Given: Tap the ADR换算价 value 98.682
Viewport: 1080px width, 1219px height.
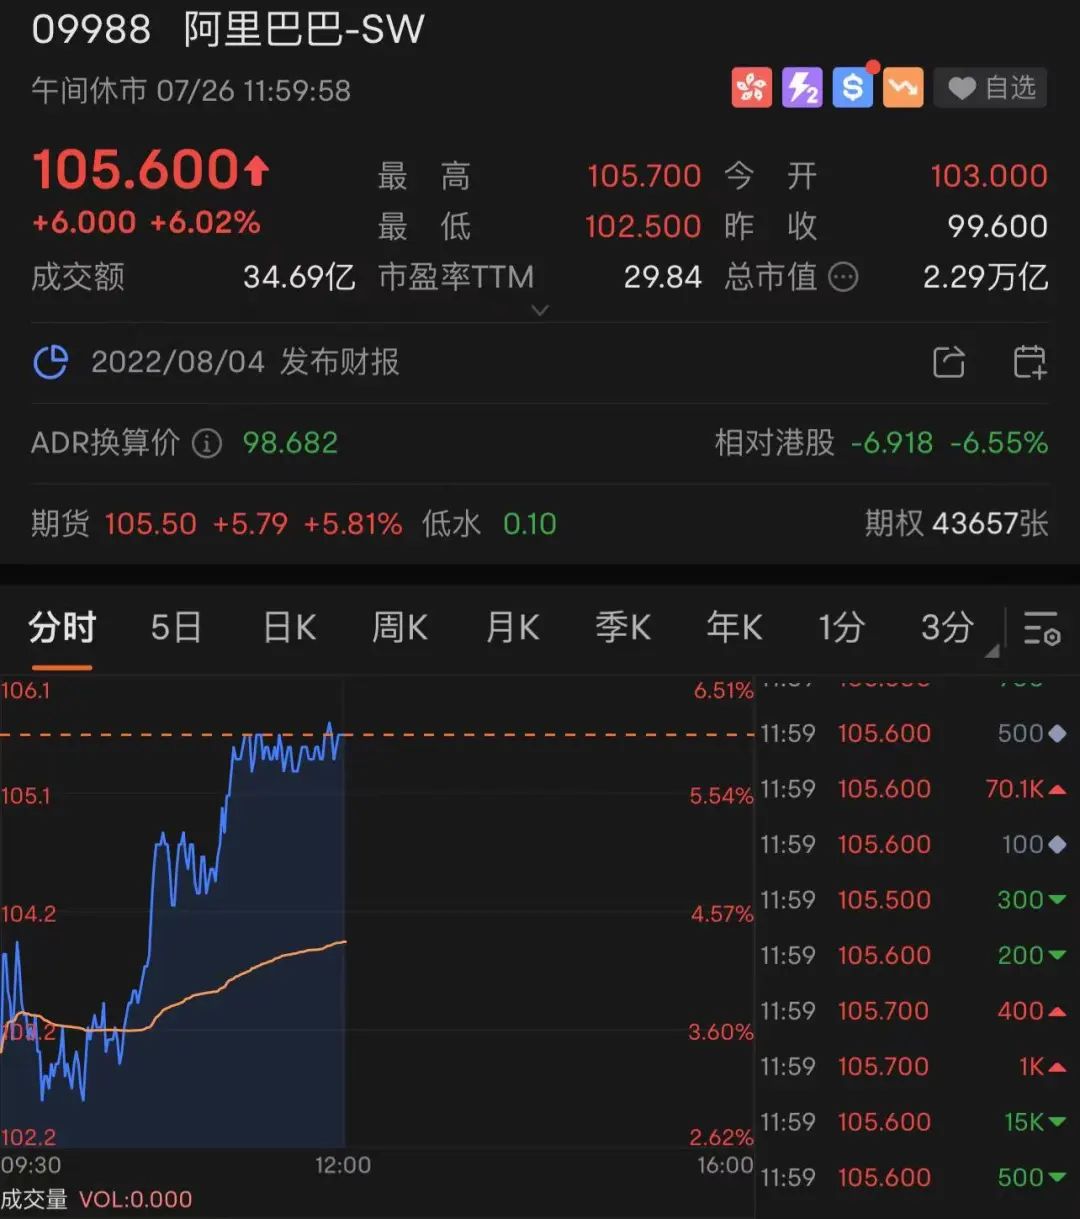Looking at the screenshot, I should [290, 443].
